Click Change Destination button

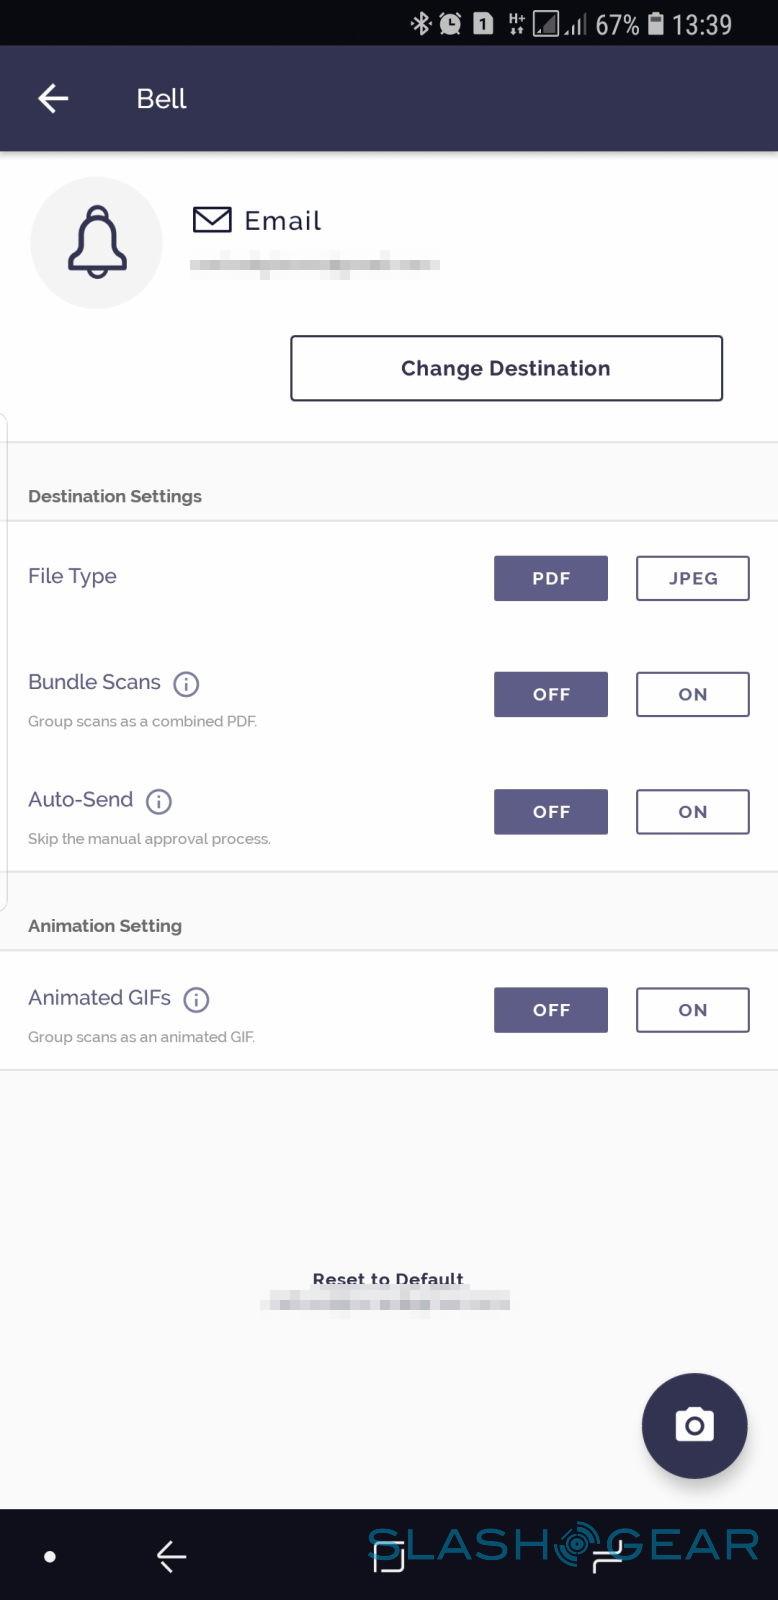click(506, 368)
